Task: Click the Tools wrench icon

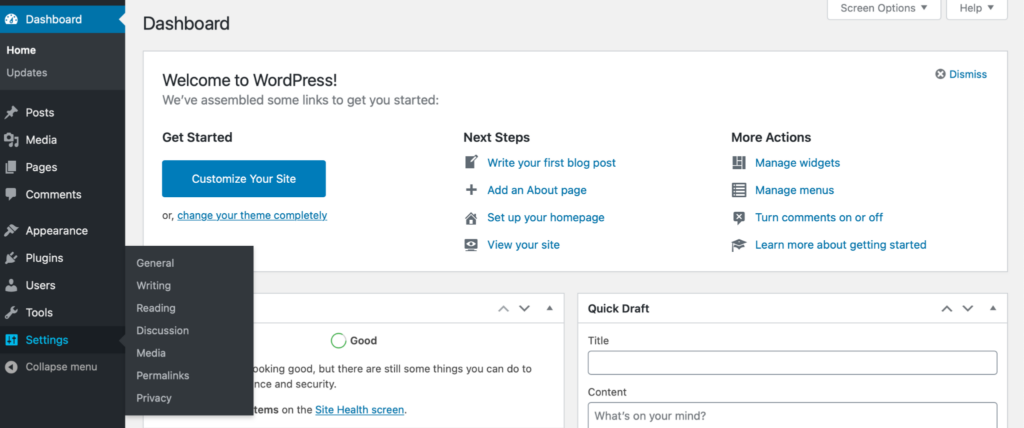Action: point(11,313)
